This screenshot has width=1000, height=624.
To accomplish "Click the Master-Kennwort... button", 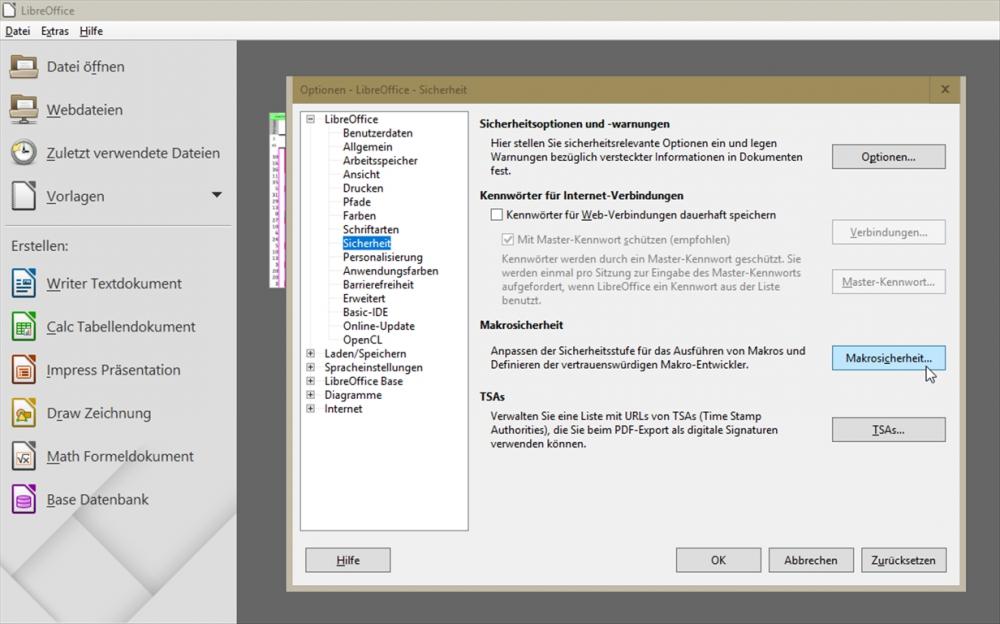I will click(888, 282).
